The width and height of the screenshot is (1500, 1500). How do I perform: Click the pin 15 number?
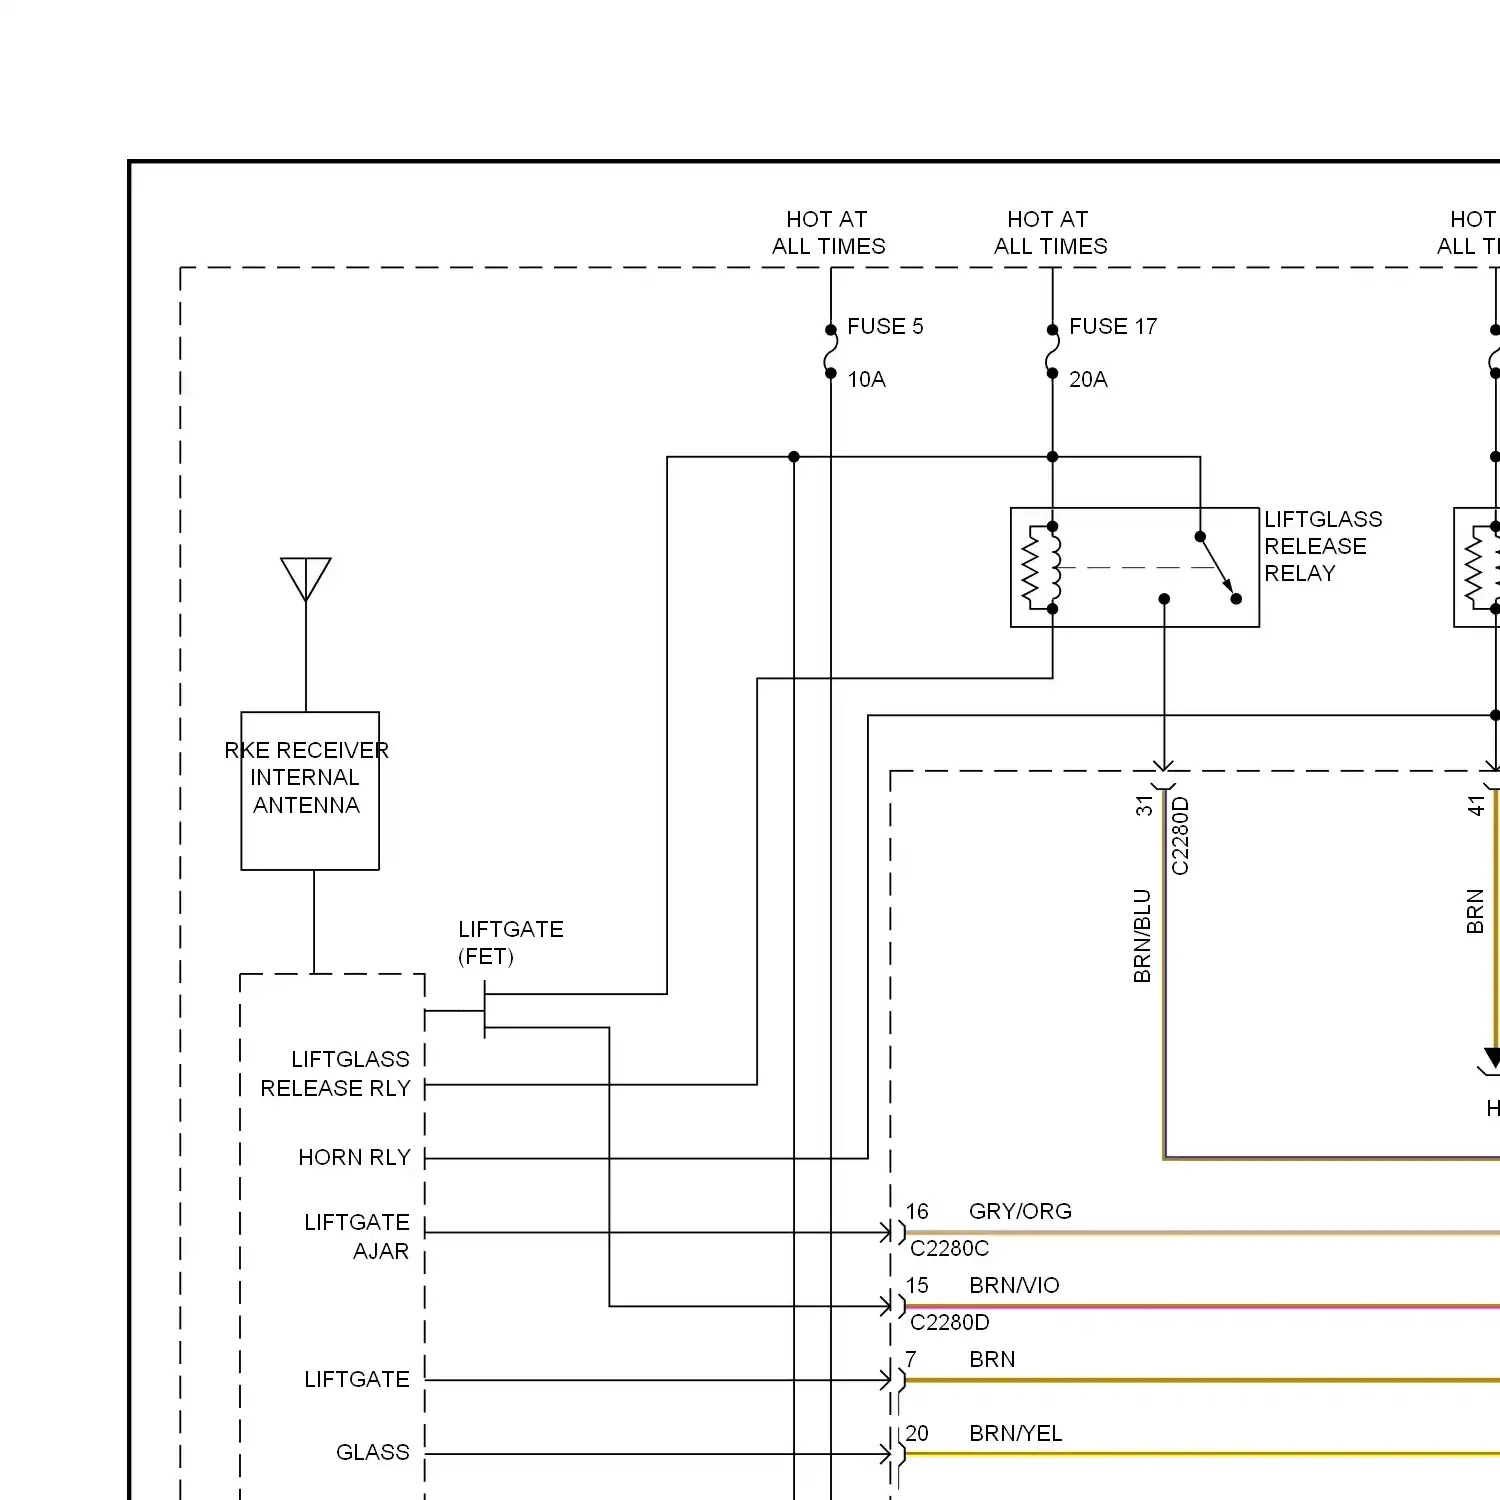[917, 1285]
